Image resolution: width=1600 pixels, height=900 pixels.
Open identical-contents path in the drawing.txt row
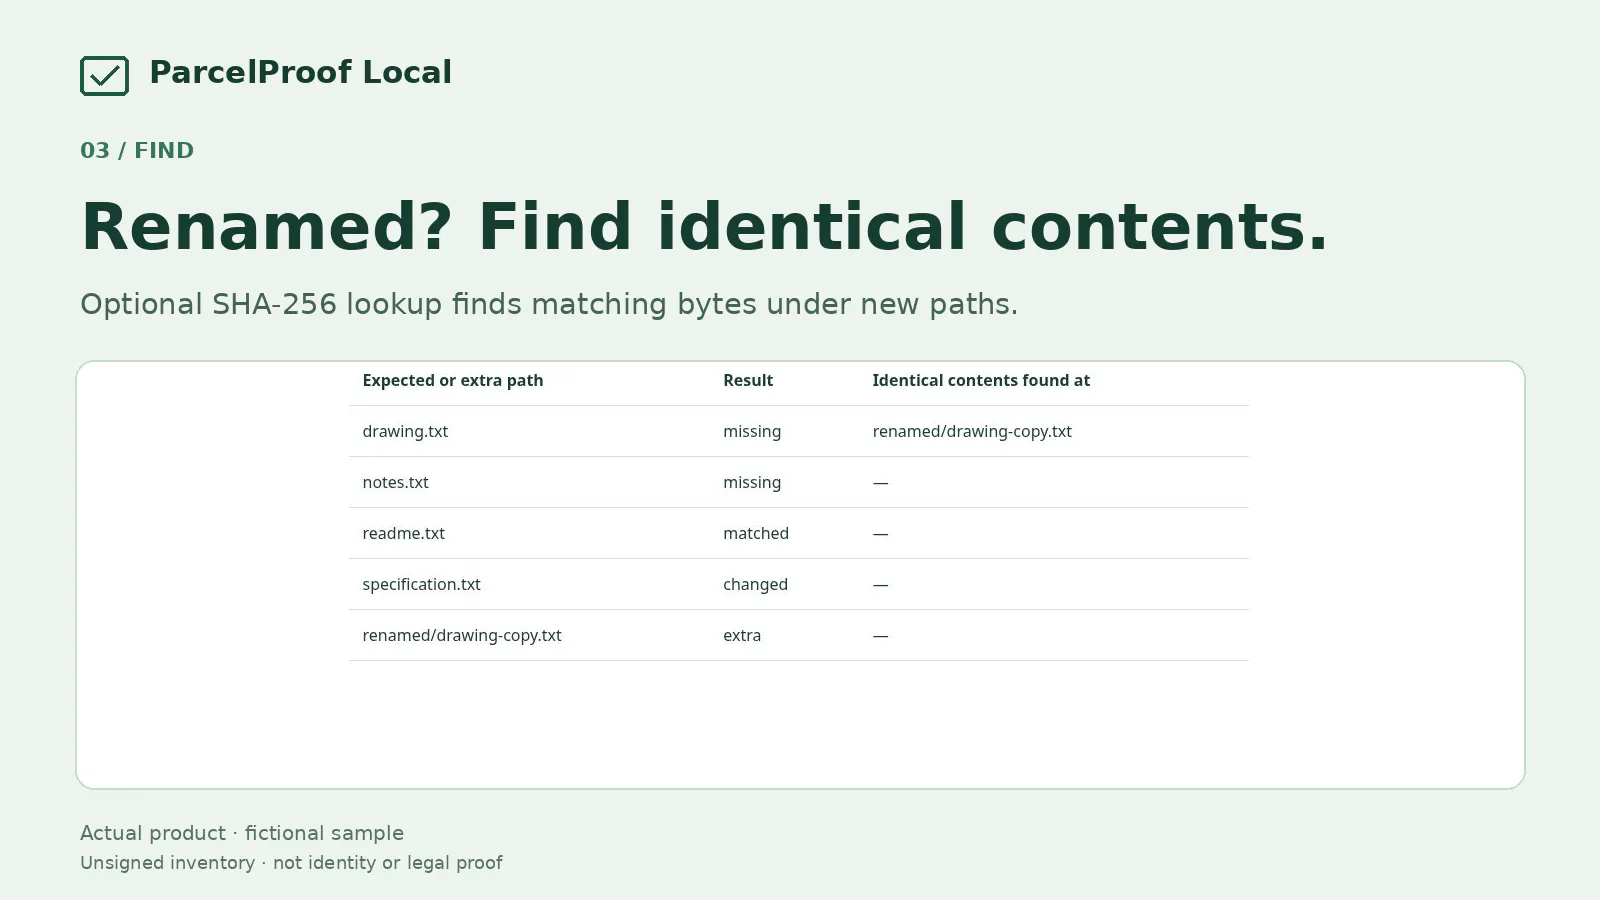coord(972,431)
